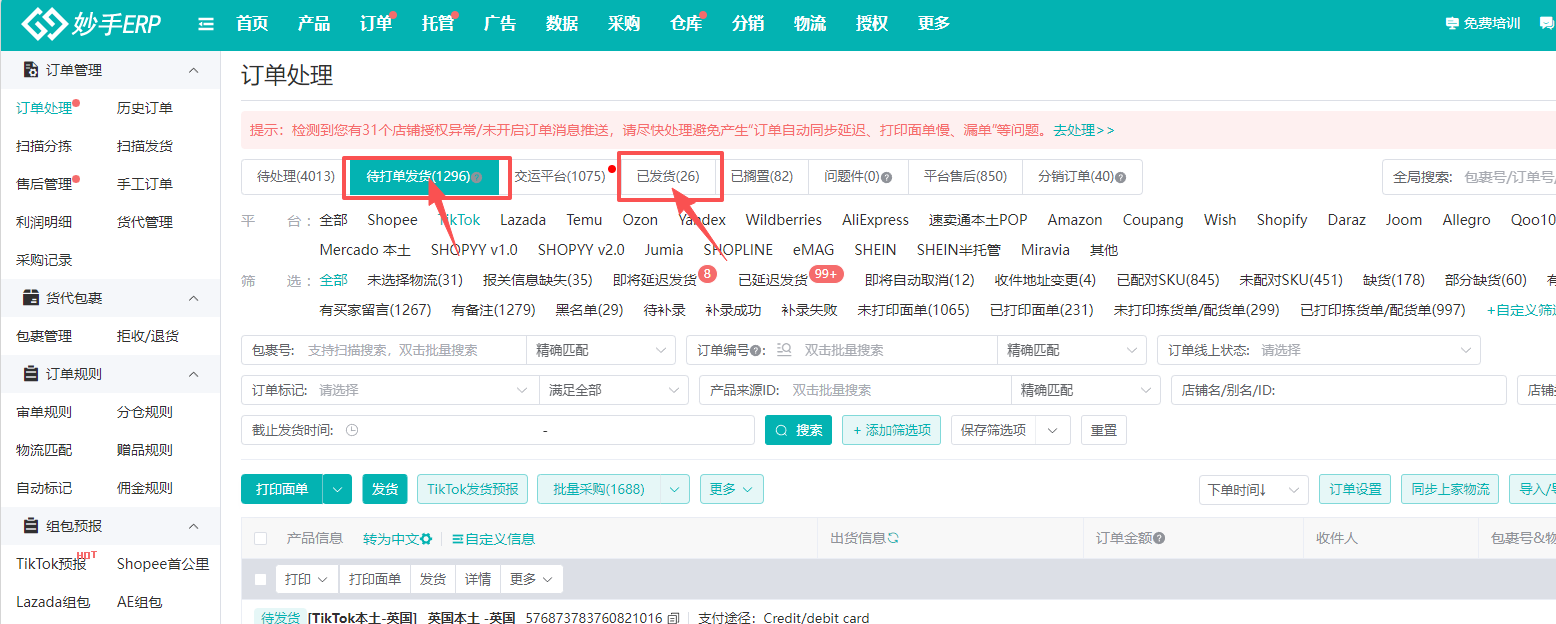Click the sidebar collapse hamburger icon
1556x624 pixels.
click(206, 24)
